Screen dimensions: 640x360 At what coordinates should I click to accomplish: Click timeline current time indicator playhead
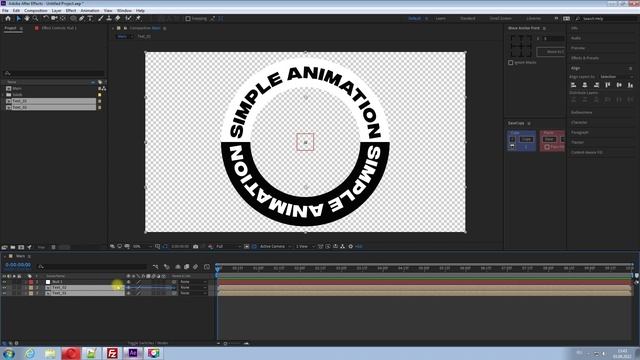click(x=218, y=268)
